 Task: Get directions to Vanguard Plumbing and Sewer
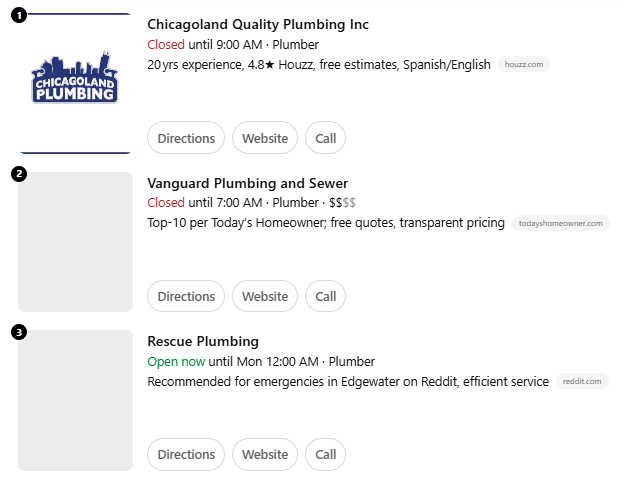(x=186, y=296)
